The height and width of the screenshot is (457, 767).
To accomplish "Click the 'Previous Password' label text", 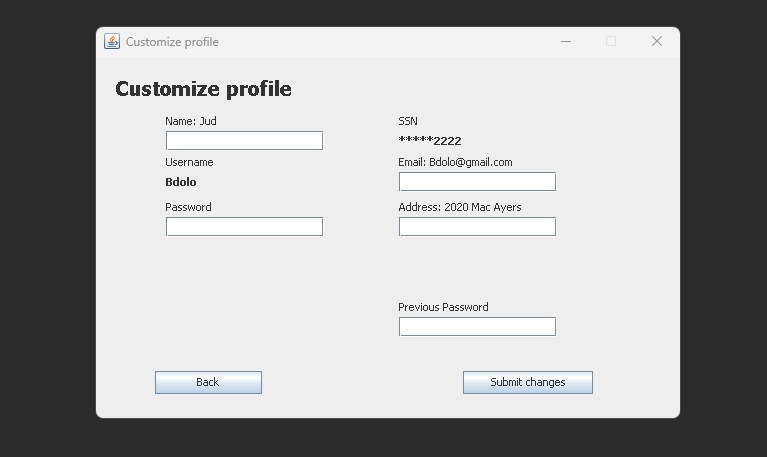I will (x=443, y=307).
